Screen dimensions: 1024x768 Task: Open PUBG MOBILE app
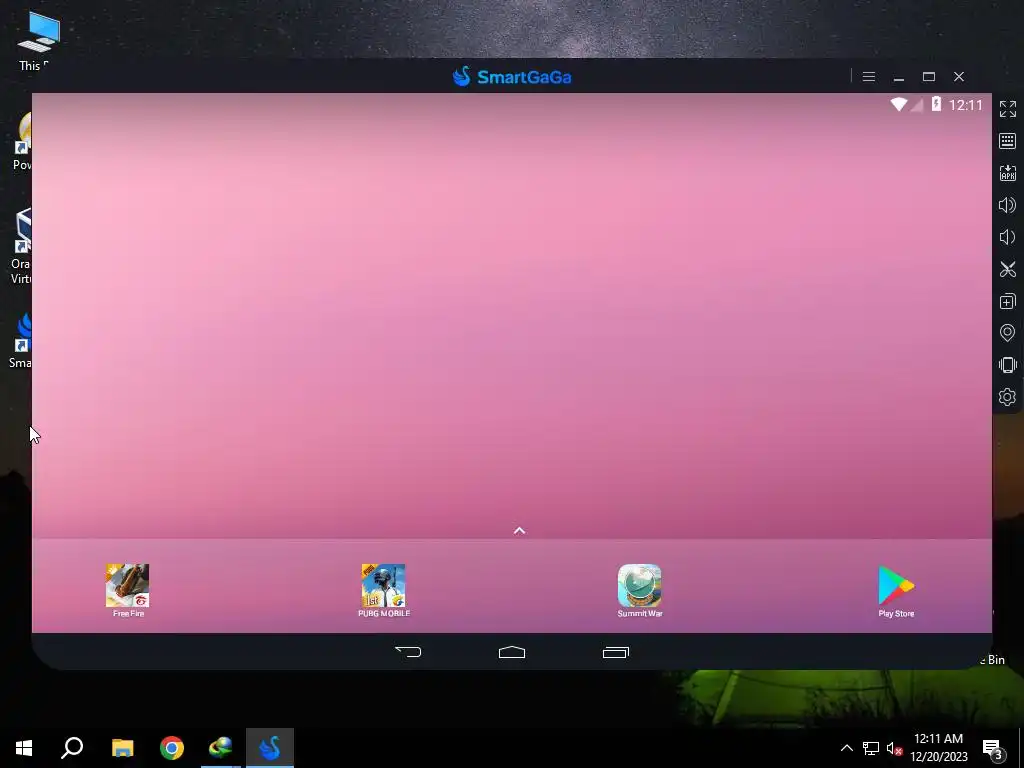[383, 590]
